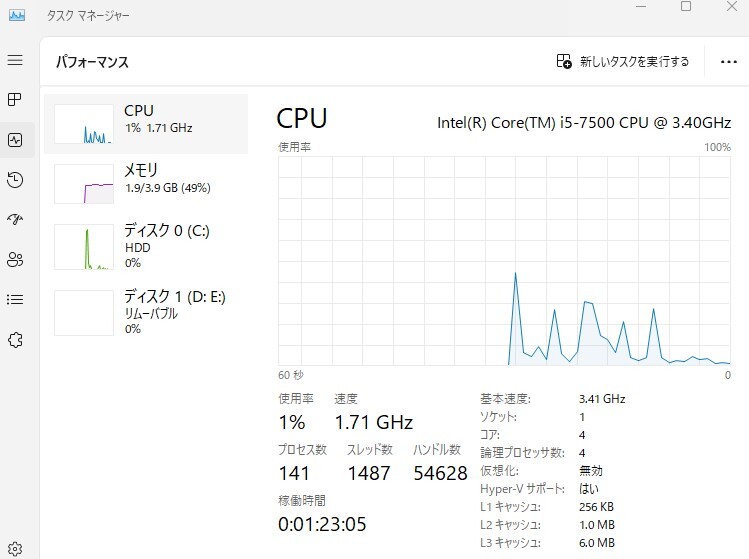Click the memory usage mini graph thumbnail
The height and width of the screenshot is (559, 749).
[84, 184]
